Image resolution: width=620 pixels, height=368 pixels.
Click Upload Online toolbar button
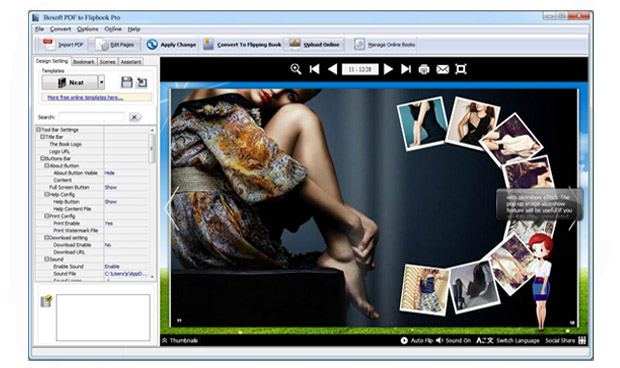point(315,45)
